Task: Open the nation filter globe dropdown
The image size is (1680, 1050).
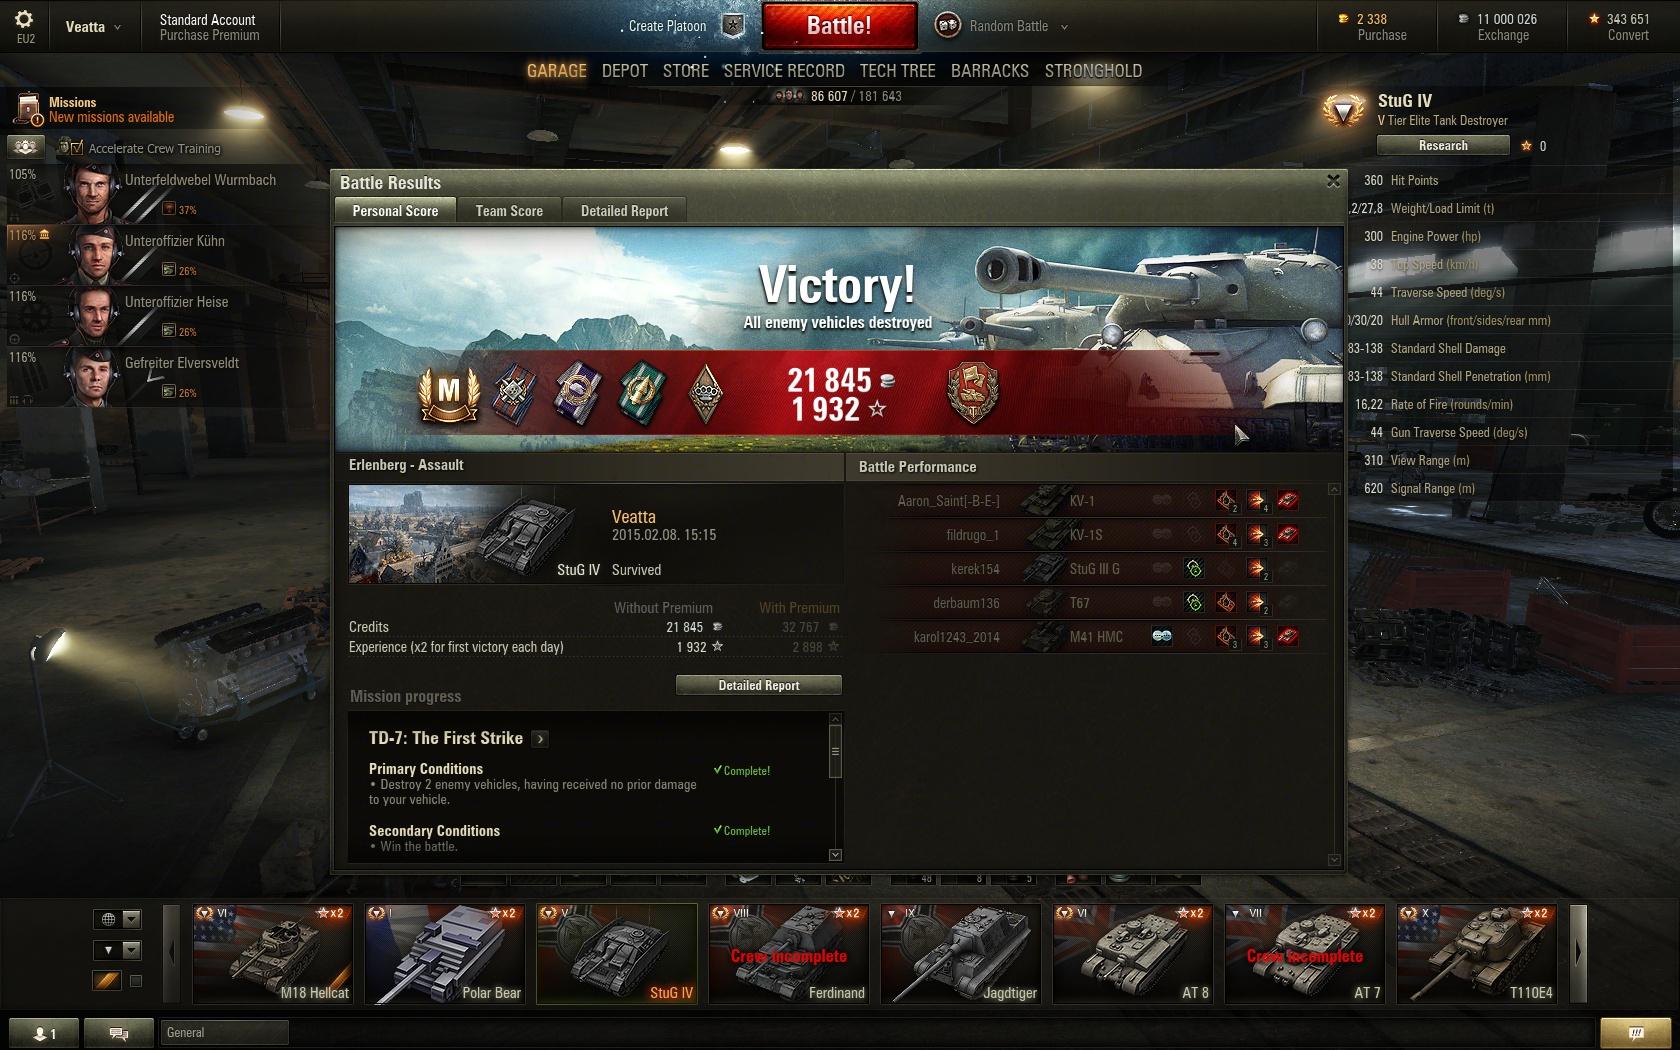Action: point(117,919)
